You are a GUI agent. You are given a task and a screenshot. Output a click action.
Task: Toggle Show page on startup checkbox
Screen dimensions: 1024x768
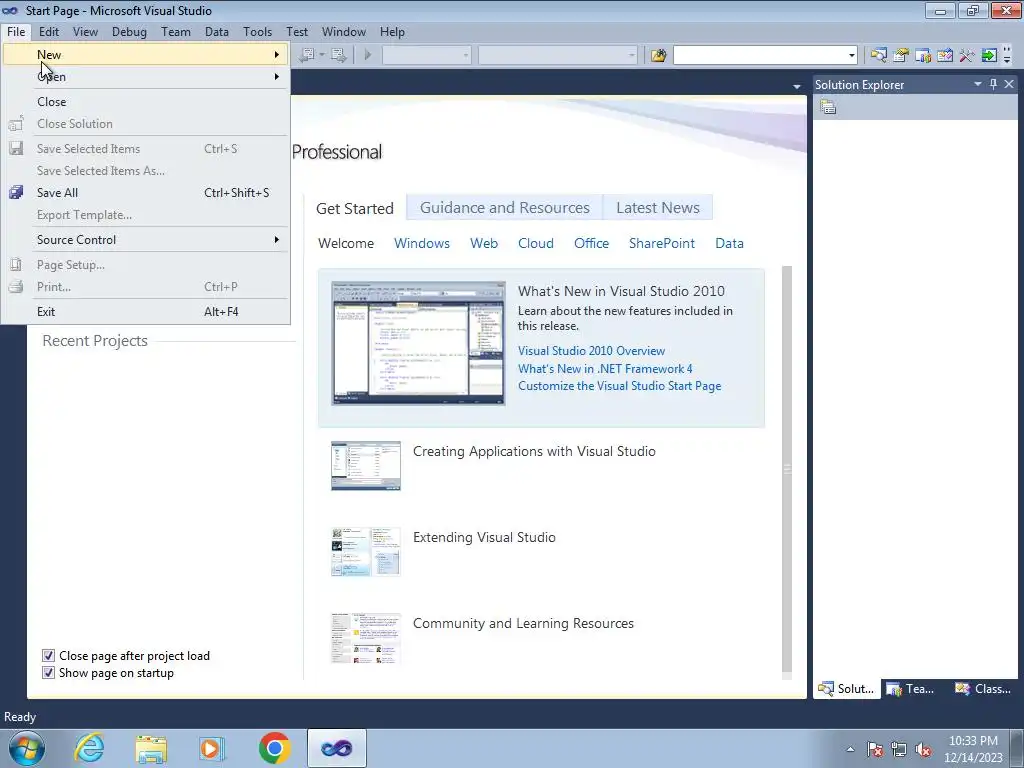(48, 672)
